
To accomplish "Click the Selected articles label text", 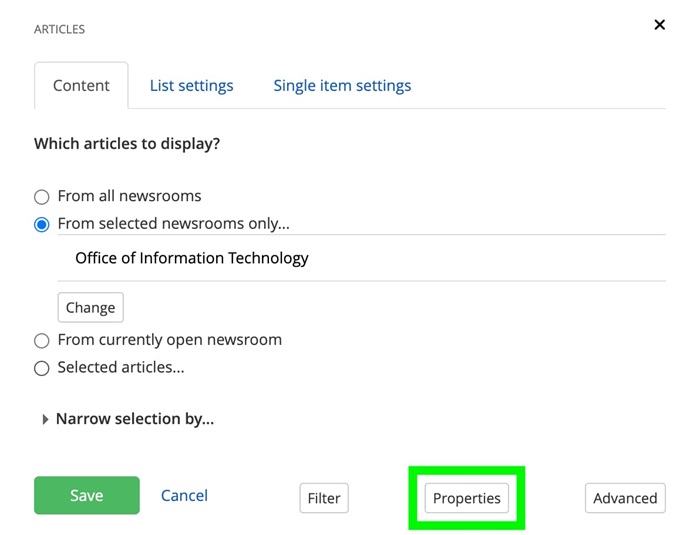I will pyautogui.click(x=121, y=367).
